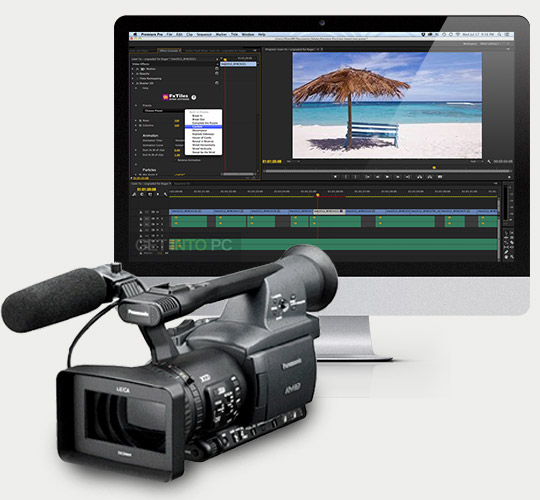Select the Zoom tool in Tools panel
The image size is (540, 500).
coord(512,257)
